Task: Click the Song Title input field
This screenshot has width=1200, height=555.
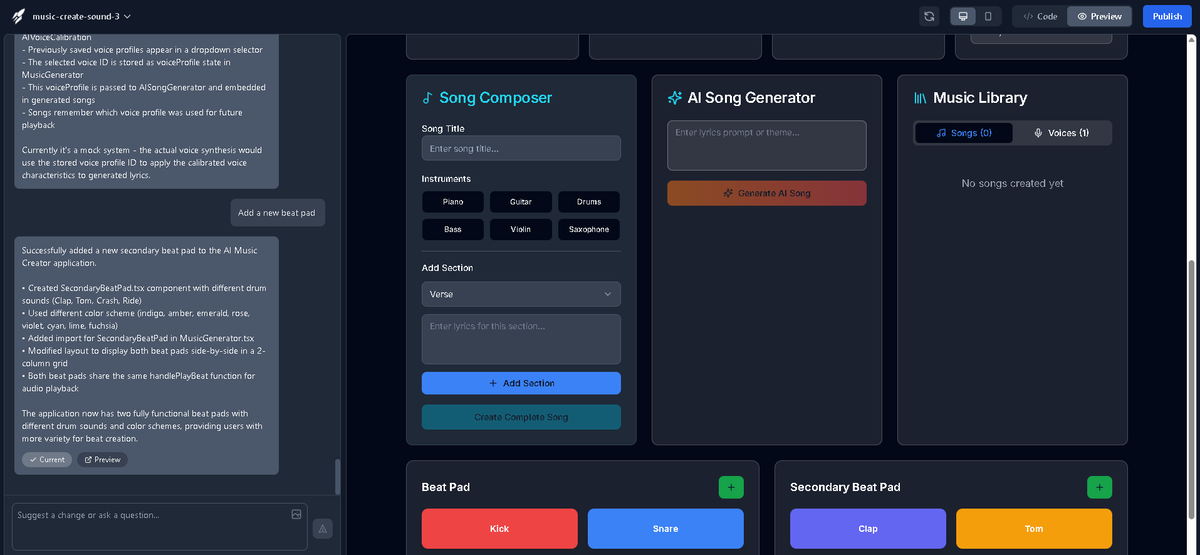Action: (x=521, y=148)
